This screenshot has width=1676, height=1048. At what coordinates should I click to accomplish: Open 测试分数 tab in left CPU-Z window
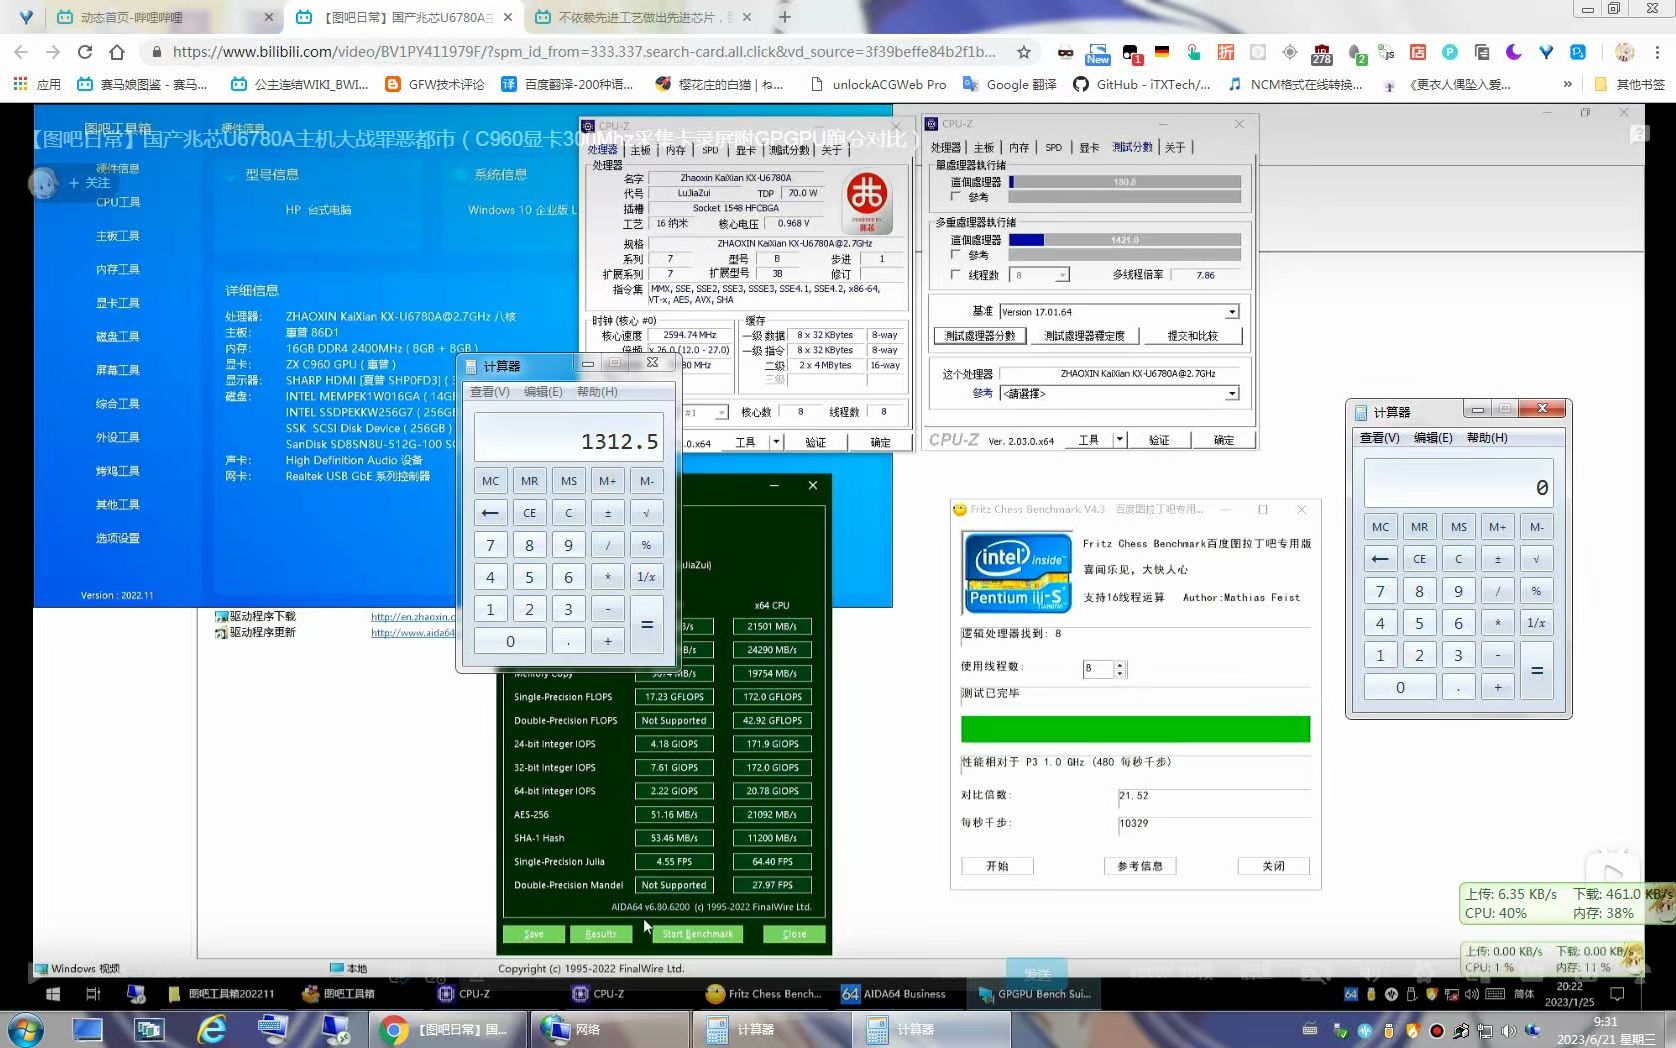pyautogui.click(x=789, y=151)
